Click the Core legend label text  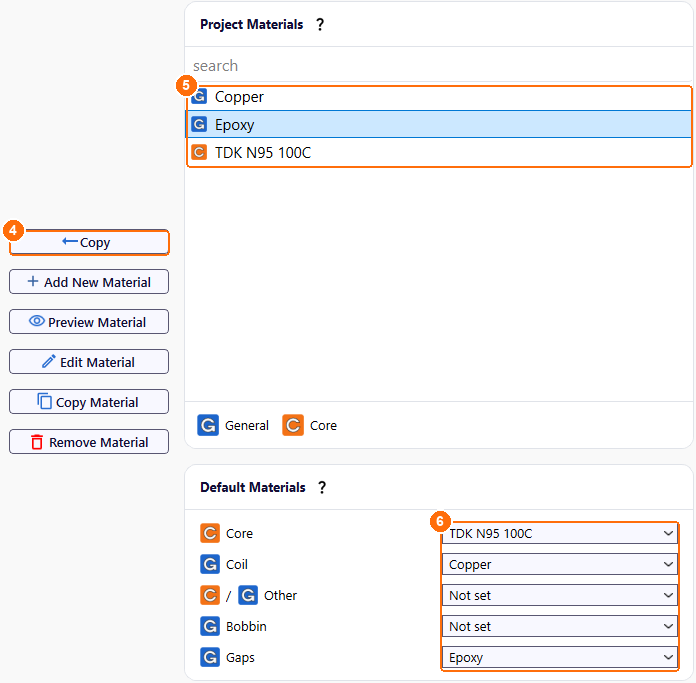click(323, 426)
